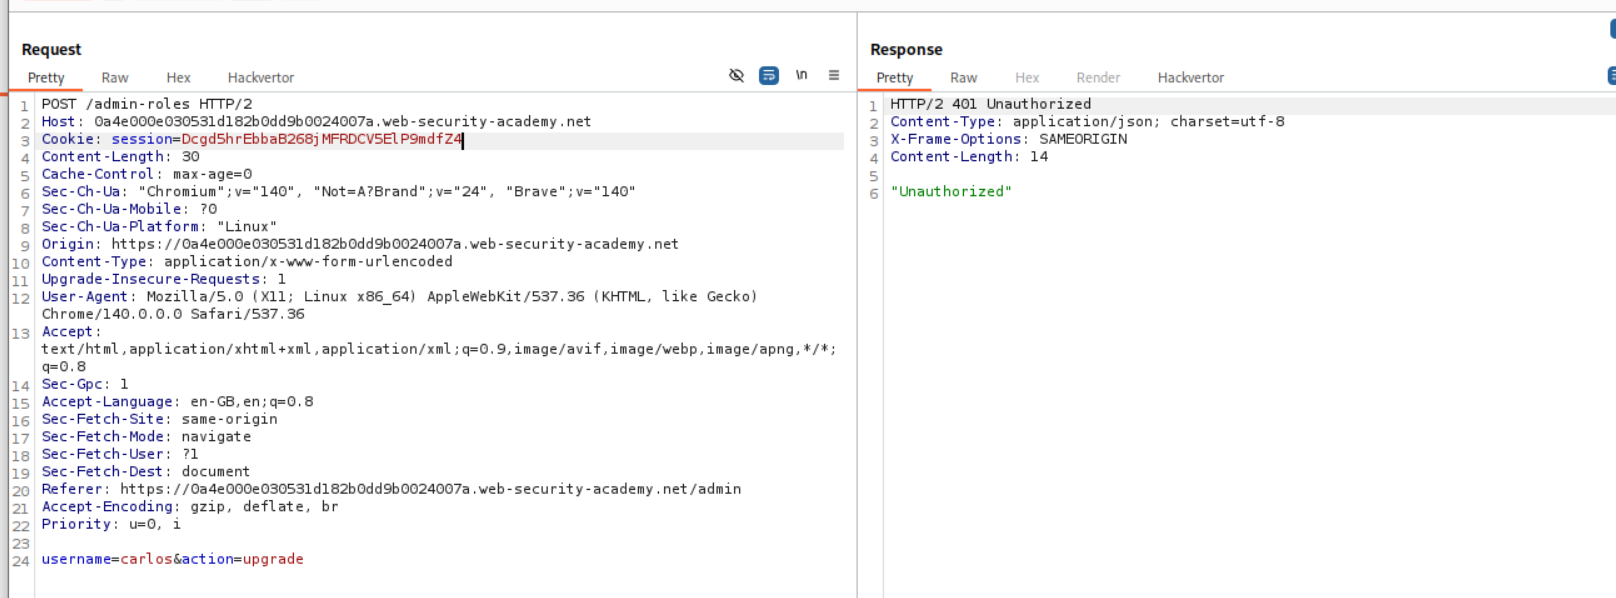This screenshot has height=598, width=1616.
Task: Open the Request panel hamburger options menu
Action: point(834,76)
